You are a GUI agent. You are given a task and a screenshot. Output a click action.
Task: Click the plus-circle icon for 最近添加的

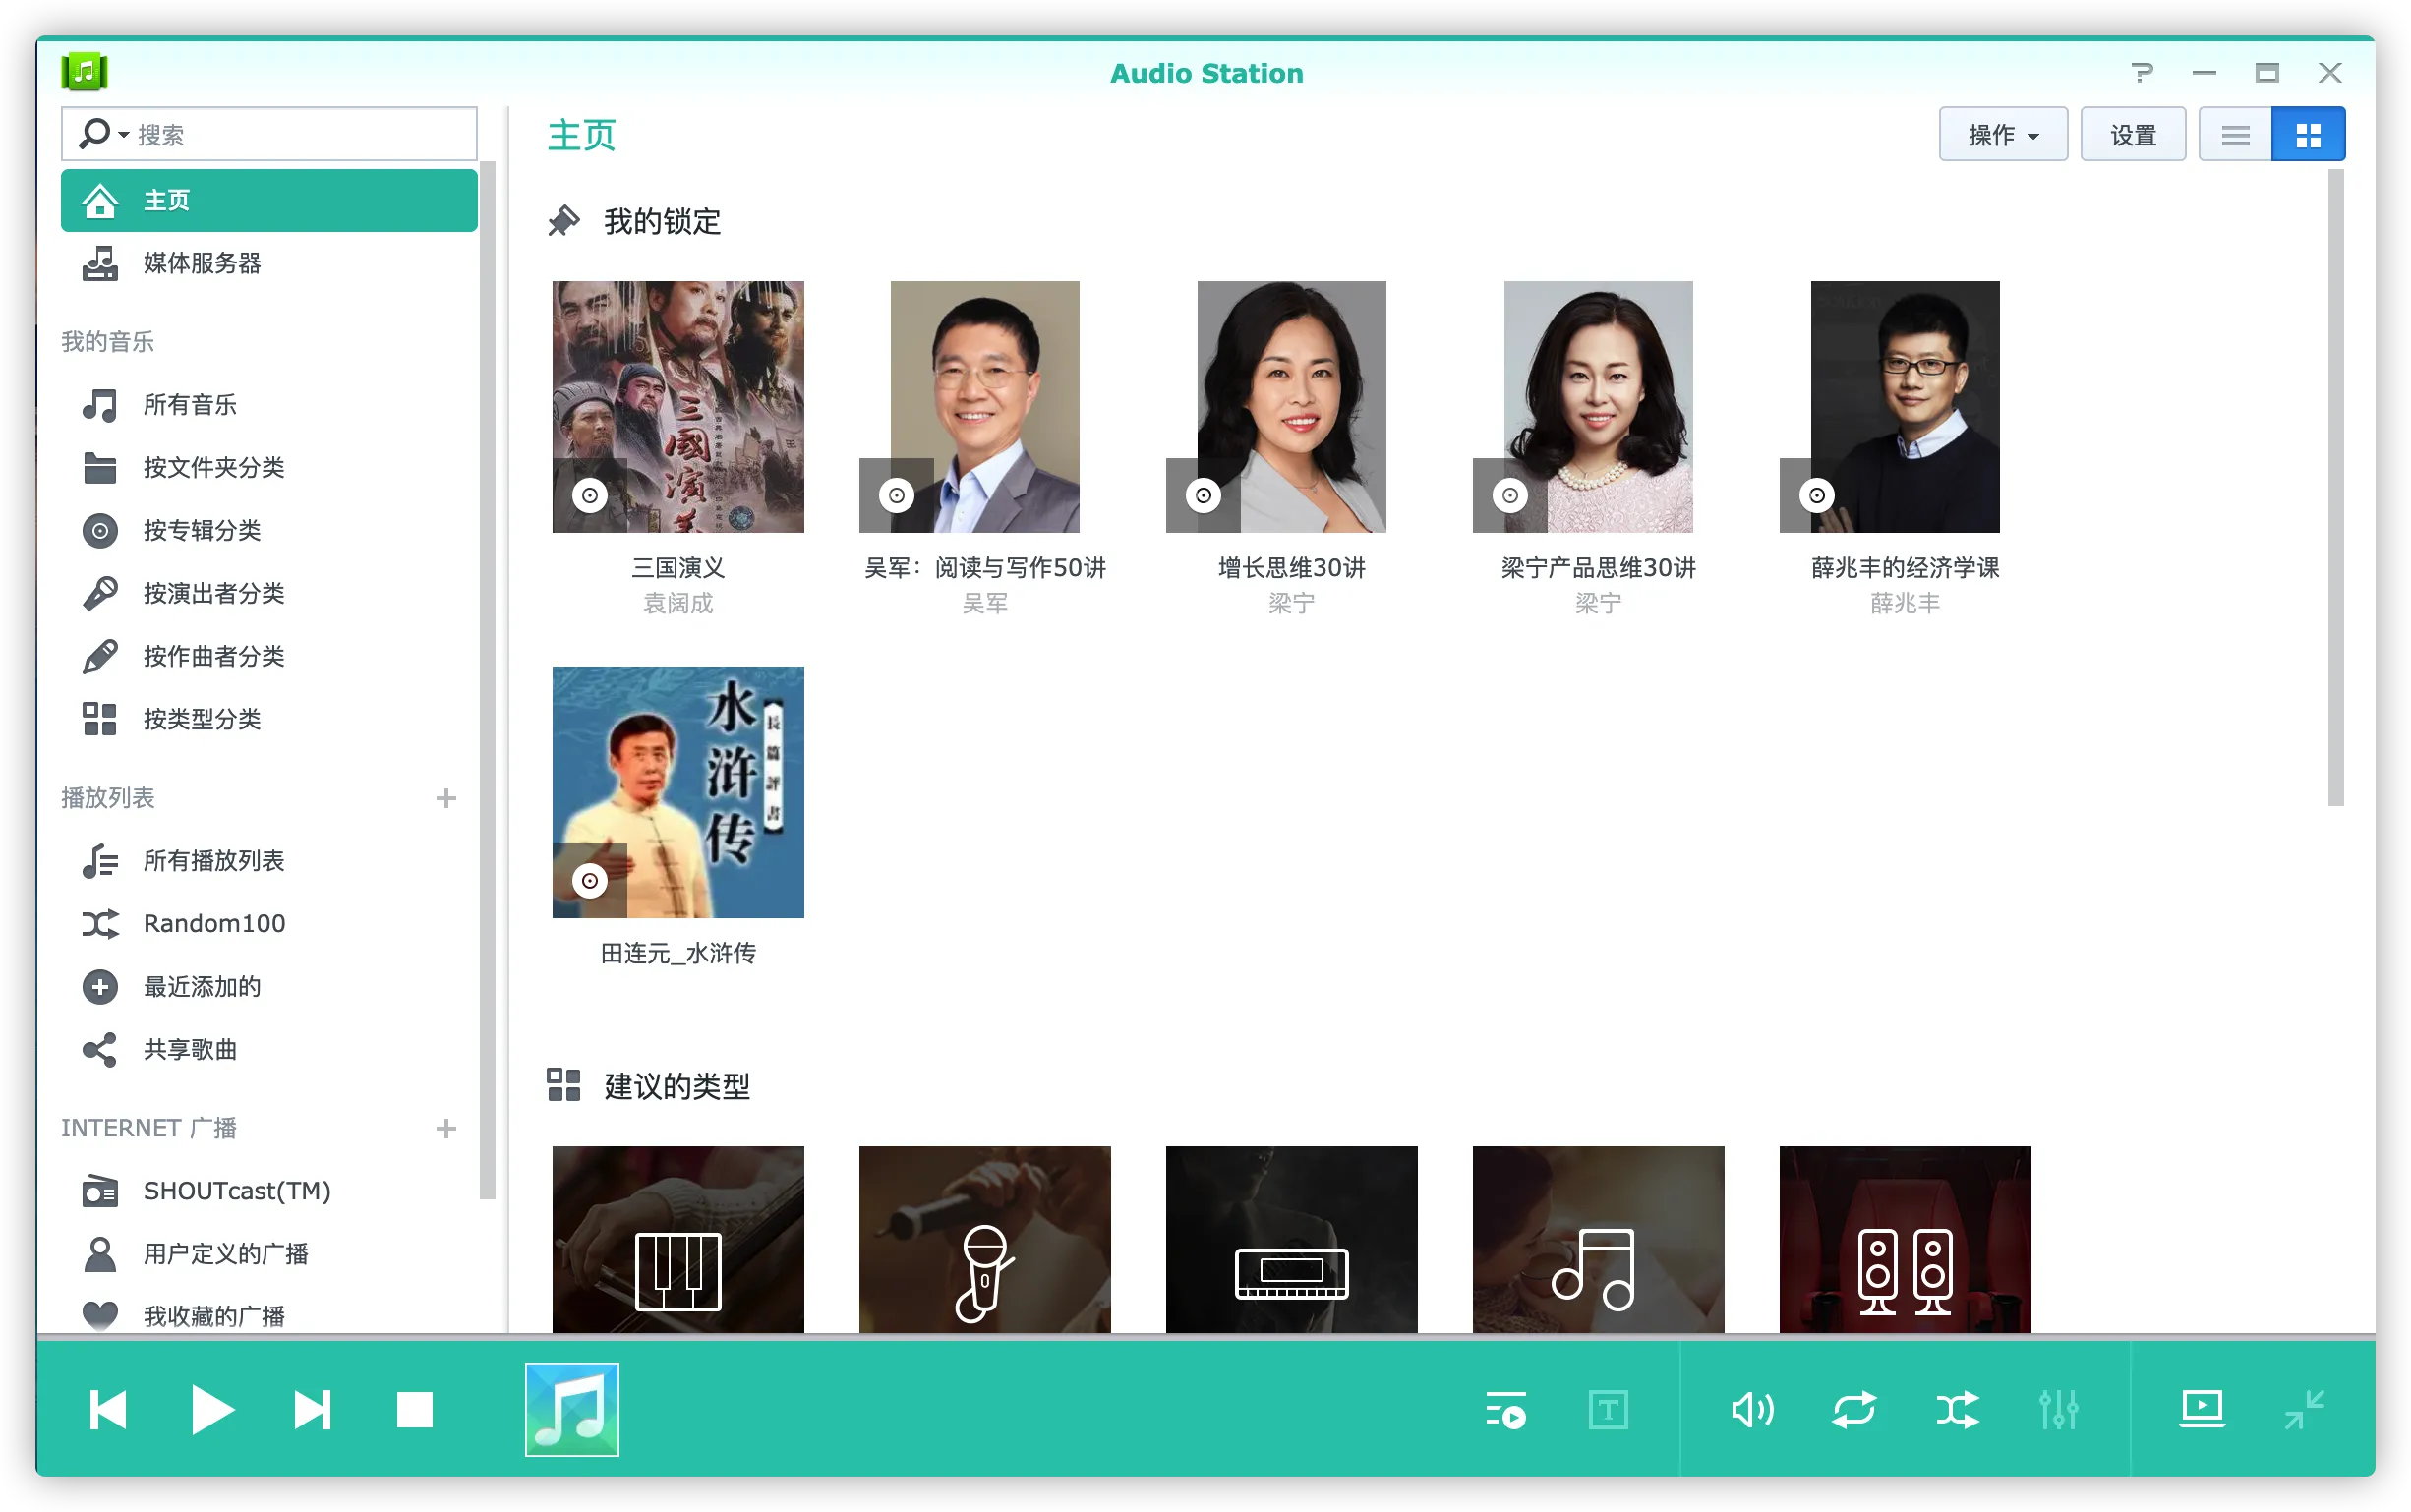pos(100,987)
